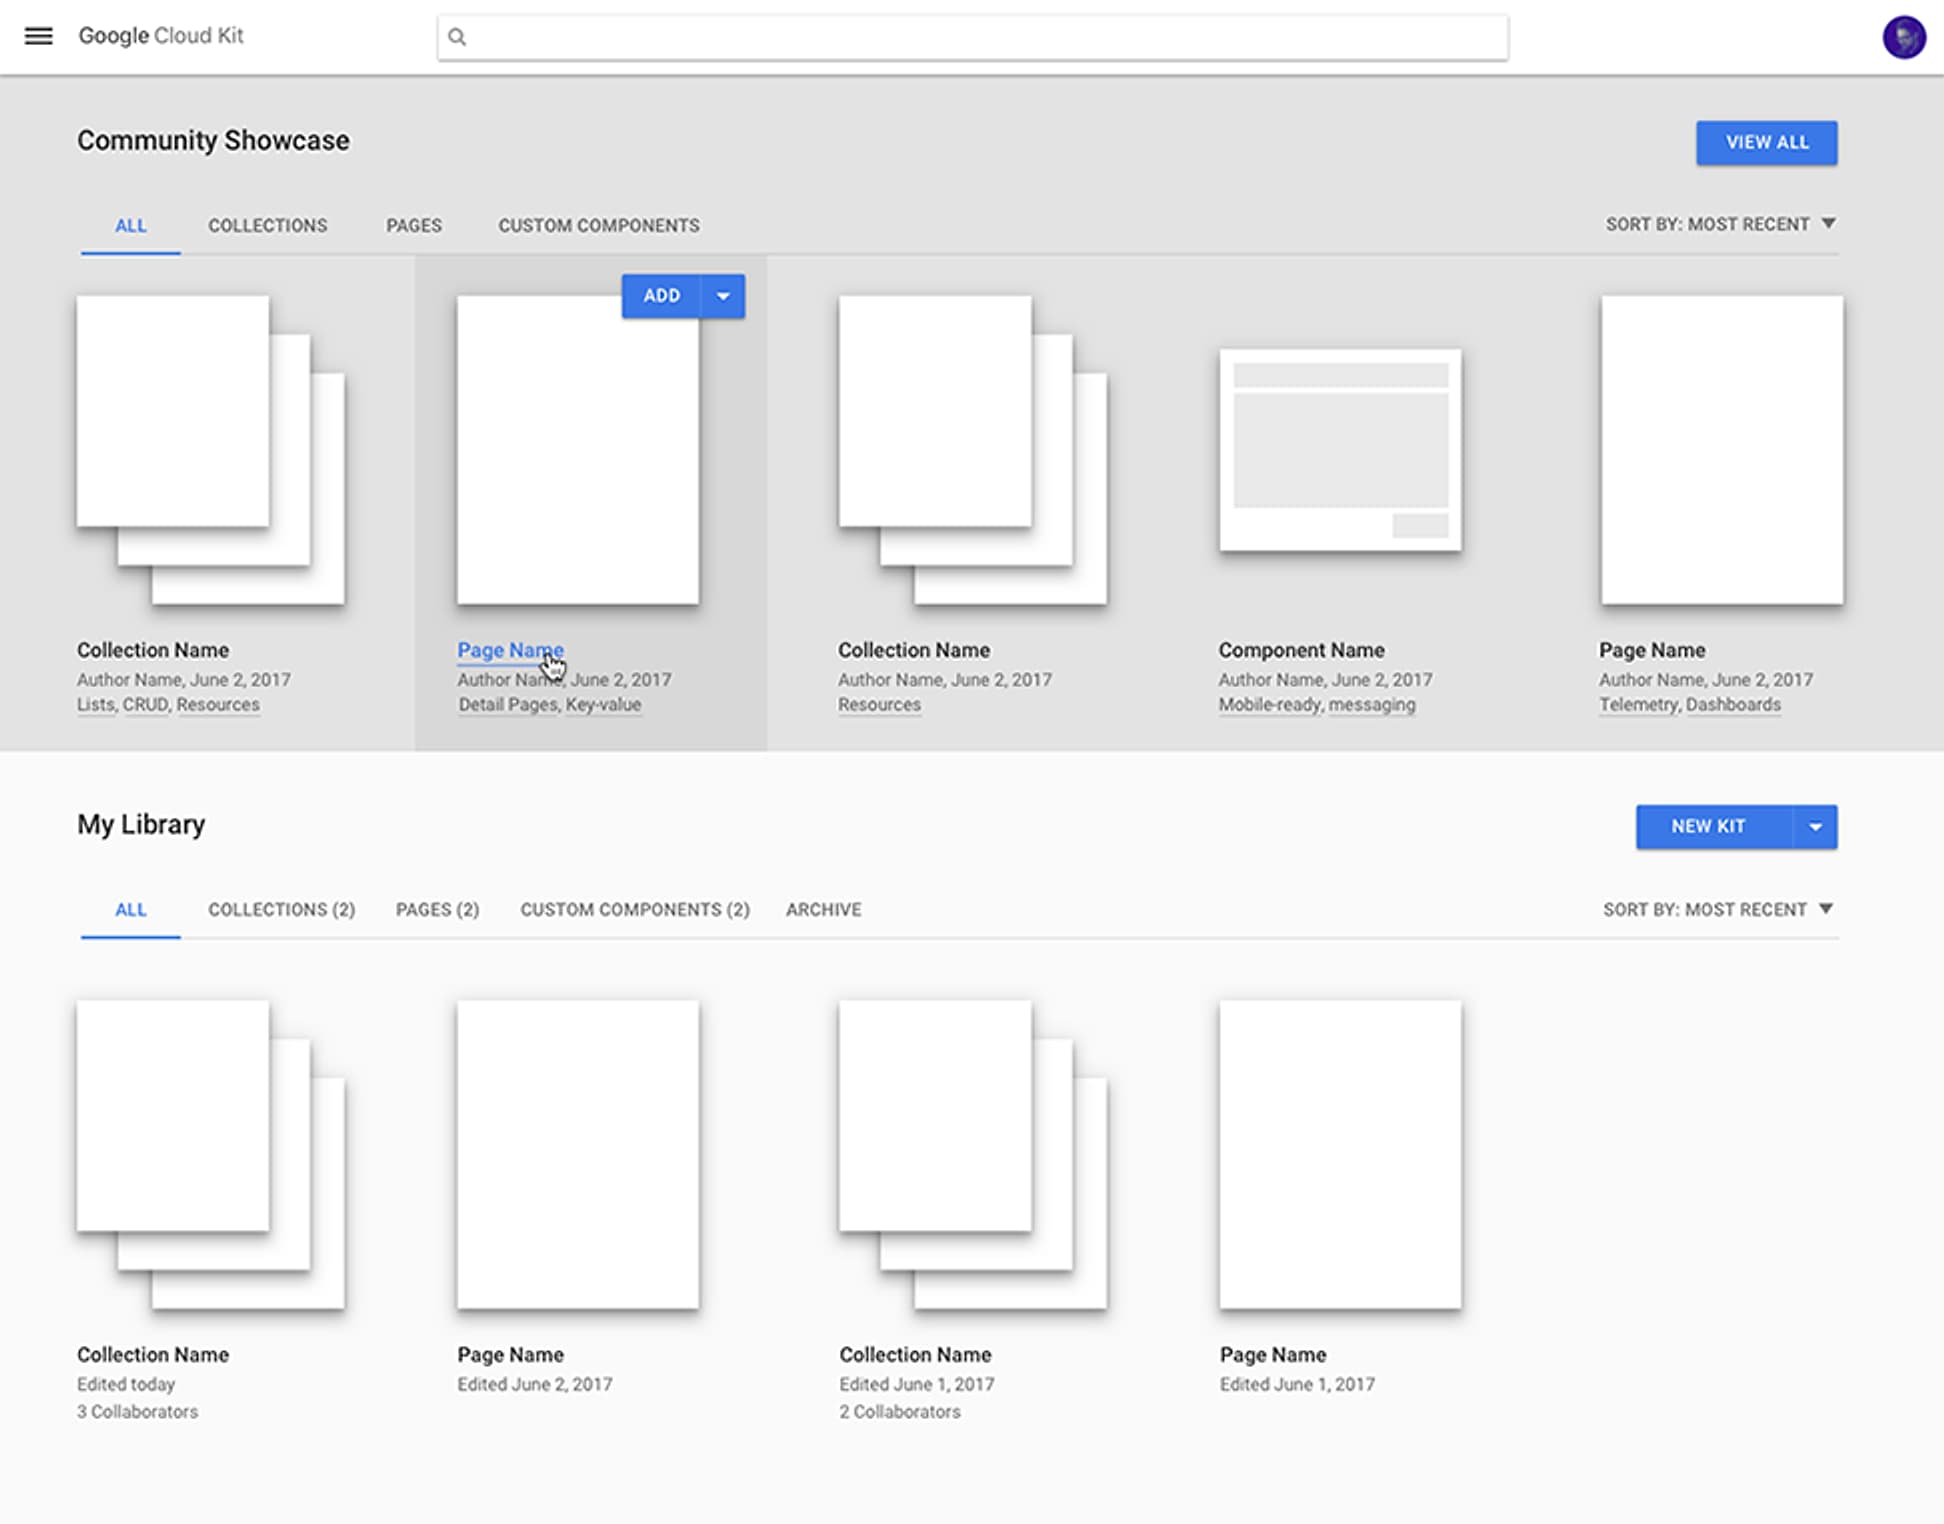Open the highlighted Page Name link
1944x1524 pixels.
(x=510, y=650)
